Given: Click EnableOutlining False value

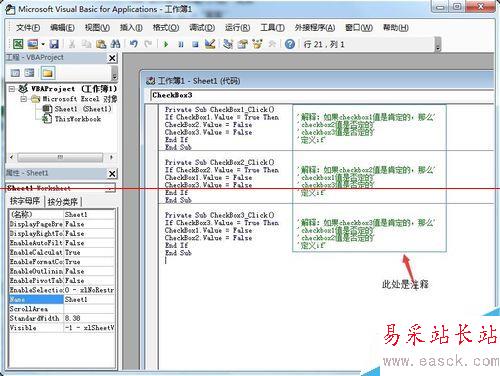Looking at the screenshot, I should (x=89, y=271).
